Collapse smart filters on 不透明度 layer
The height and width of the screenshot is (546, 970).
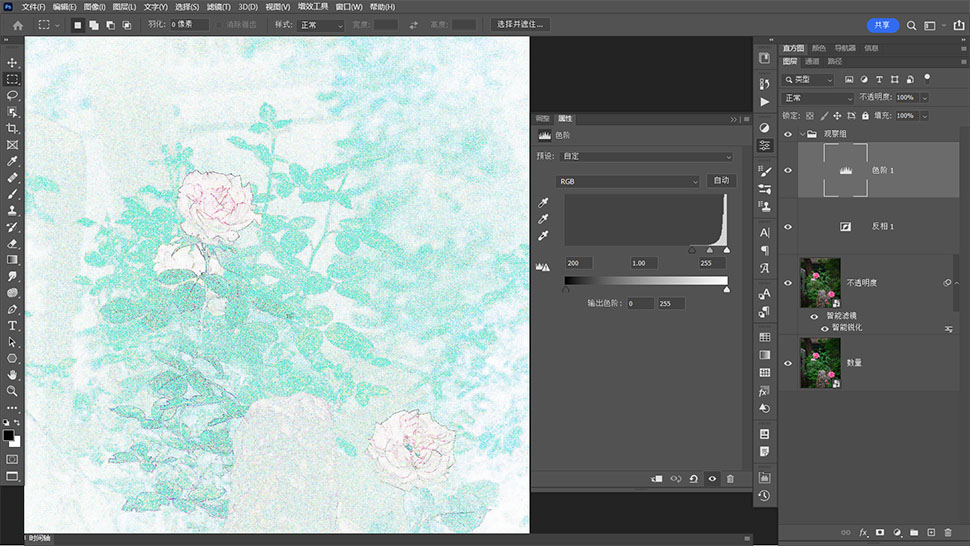957,283
